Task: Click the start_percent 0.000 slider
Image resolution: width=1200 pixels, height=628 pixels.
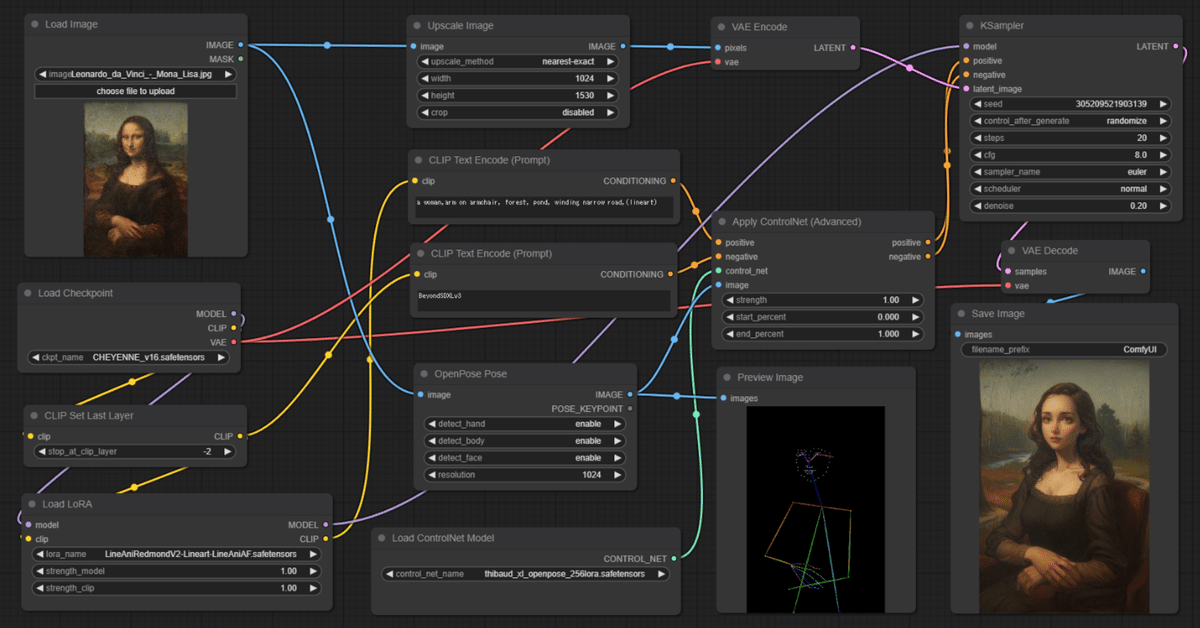Action: 824,317
